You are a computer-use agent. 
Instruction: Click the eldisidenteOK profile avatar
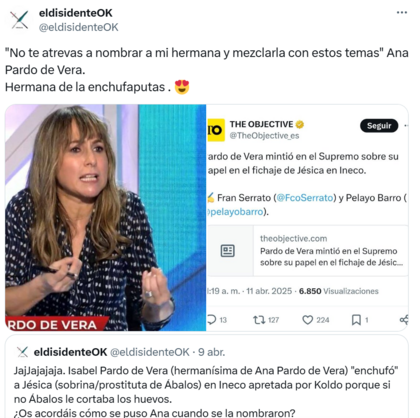19,20
